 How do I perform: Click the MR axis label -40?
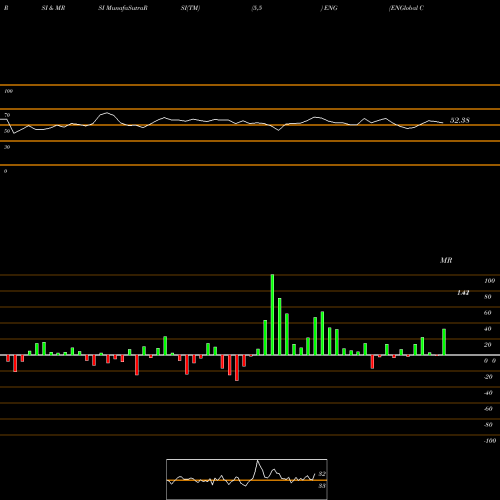click(488, 393)
